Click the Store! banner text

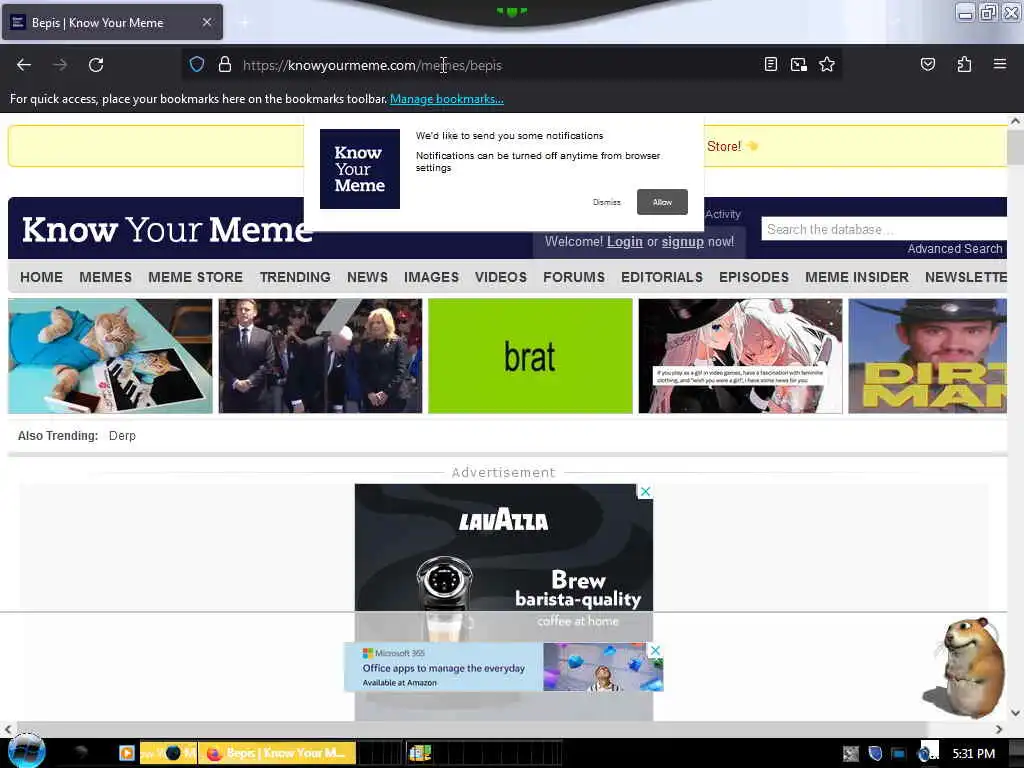(x=724, y=146)
